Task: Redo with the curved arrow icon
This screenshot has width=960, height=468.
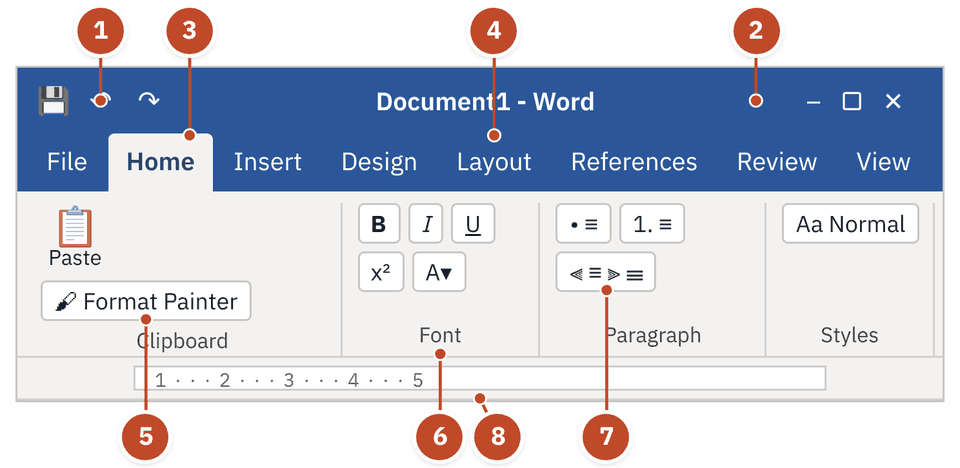Action: (x=149, y=100)
